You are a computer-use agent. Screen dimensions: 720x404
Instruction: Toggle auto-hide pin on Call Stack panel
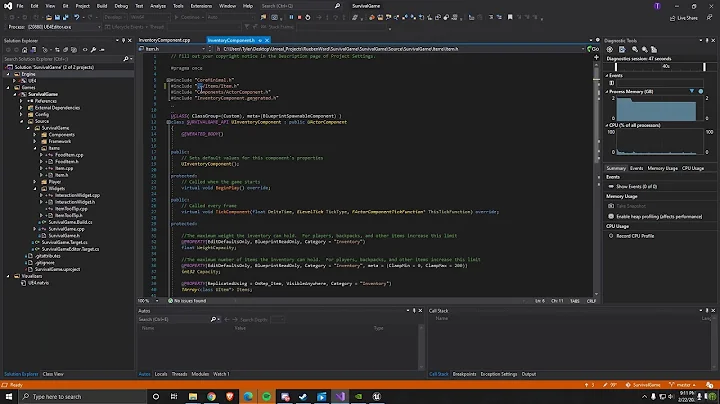pos(707,311)
